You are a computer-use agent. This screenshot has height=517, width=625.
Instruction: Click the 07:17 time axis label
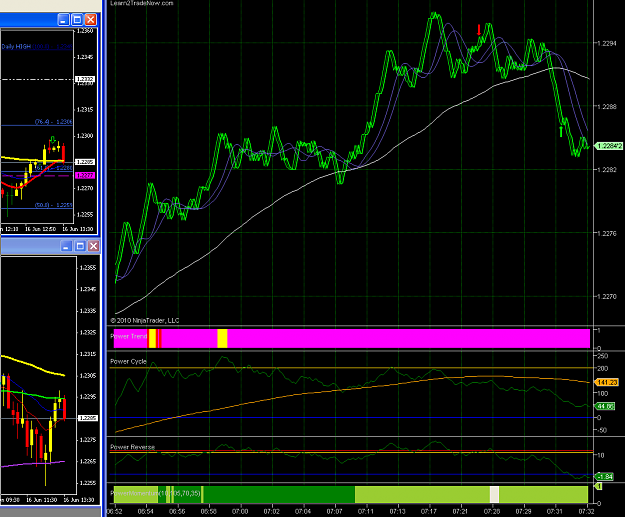point(428,511)
